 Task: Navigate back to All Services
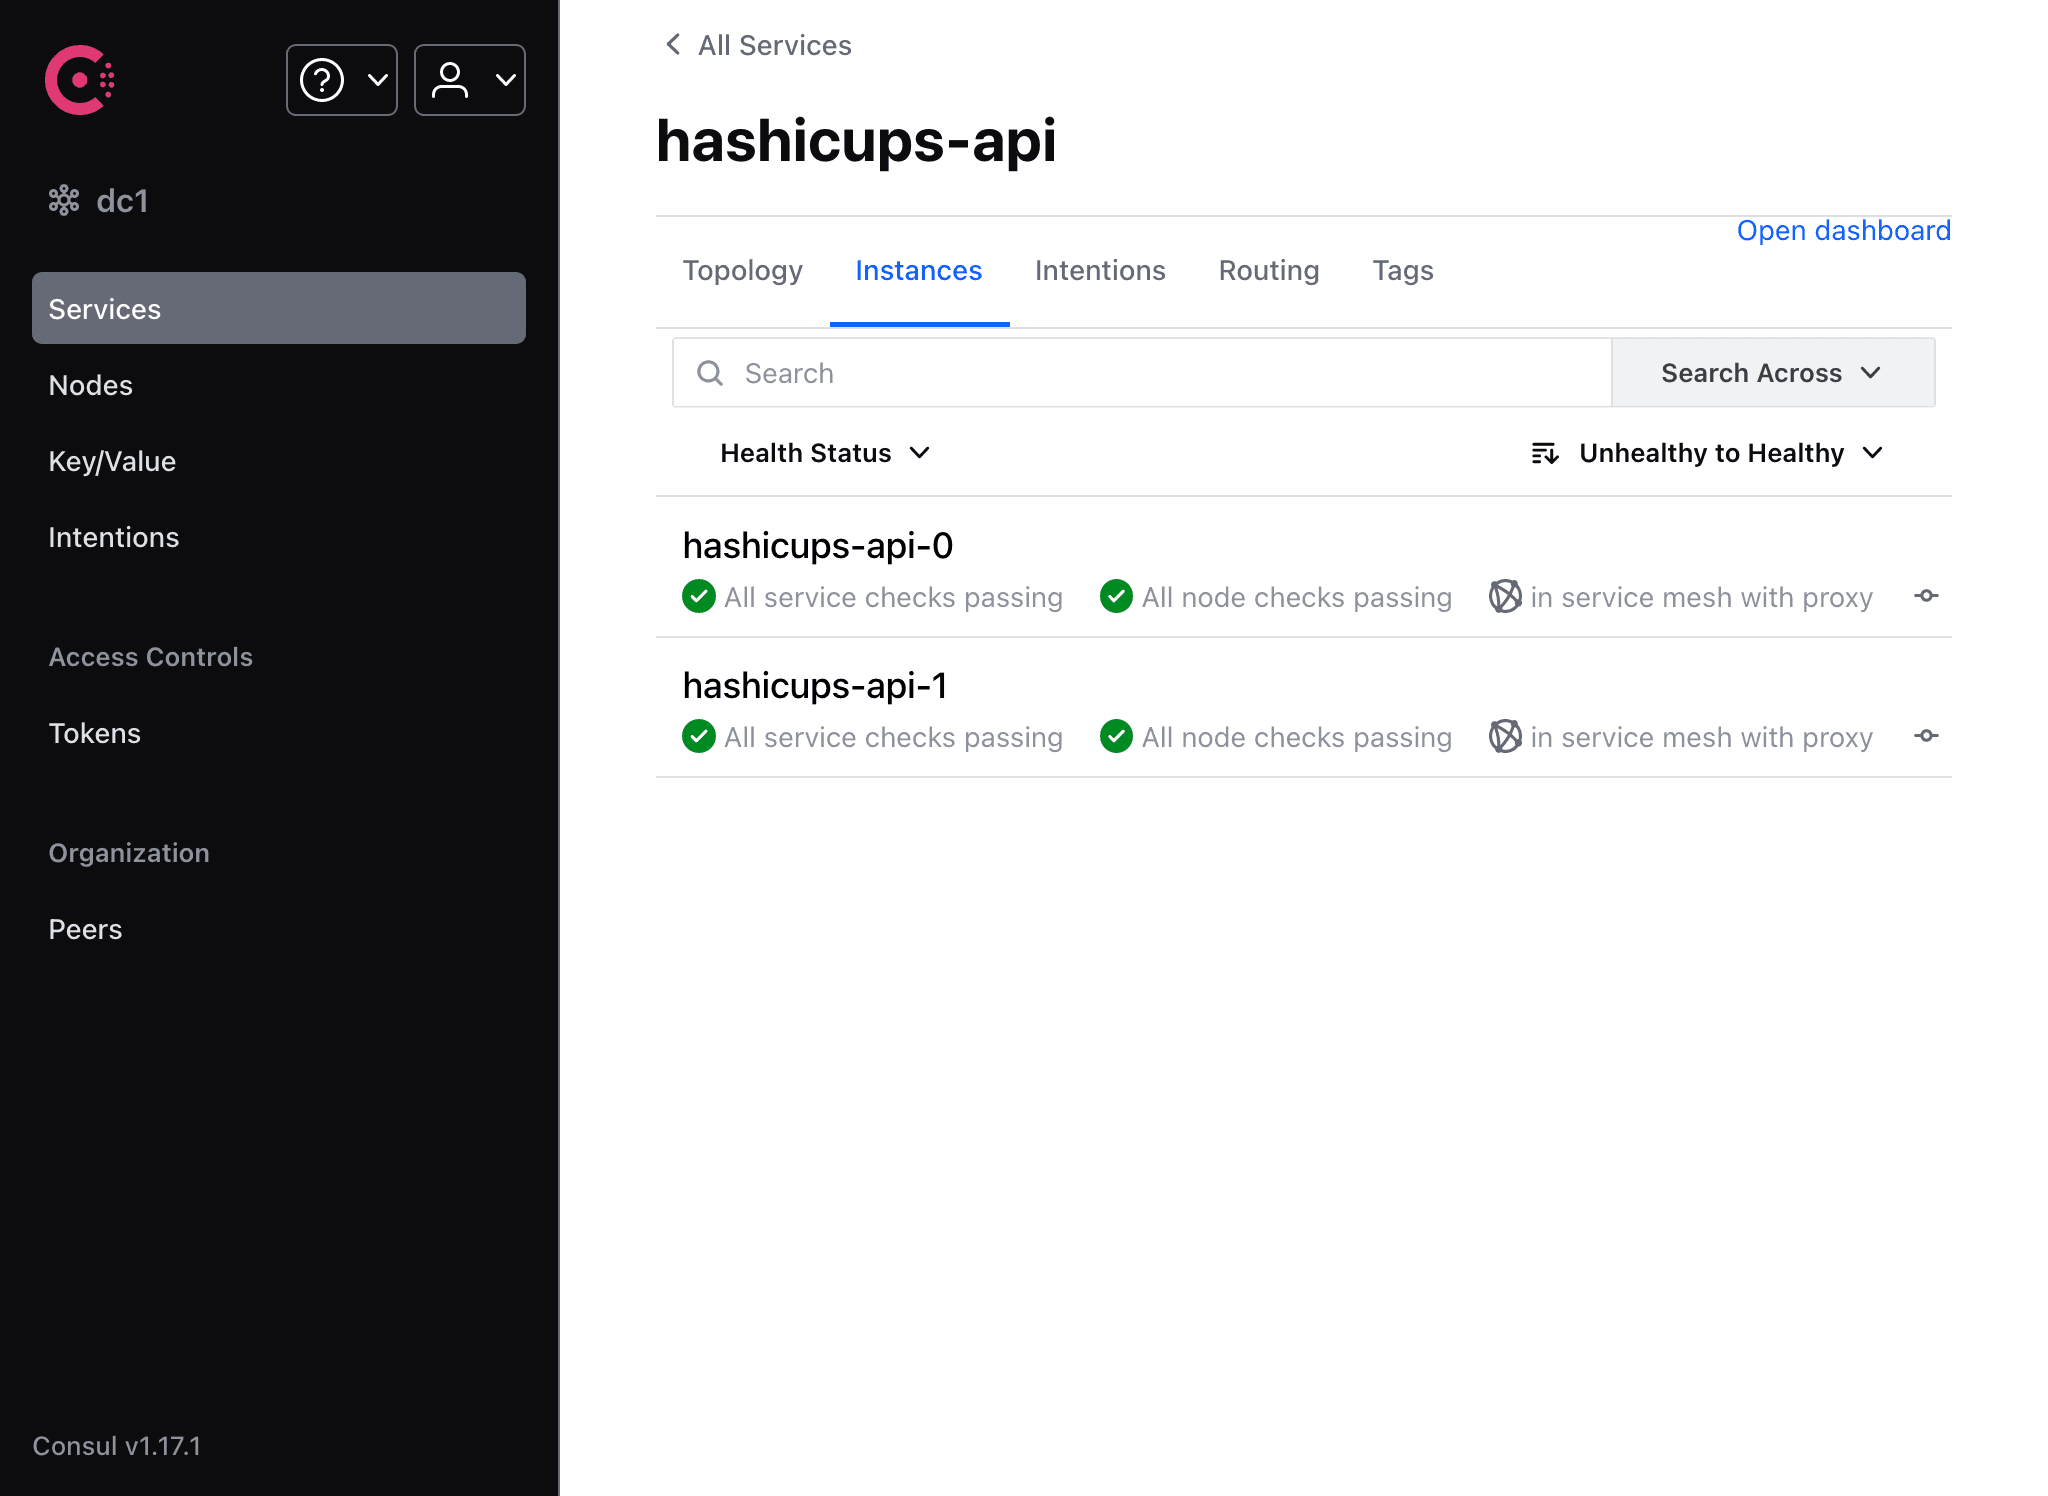tap(758, 45)
